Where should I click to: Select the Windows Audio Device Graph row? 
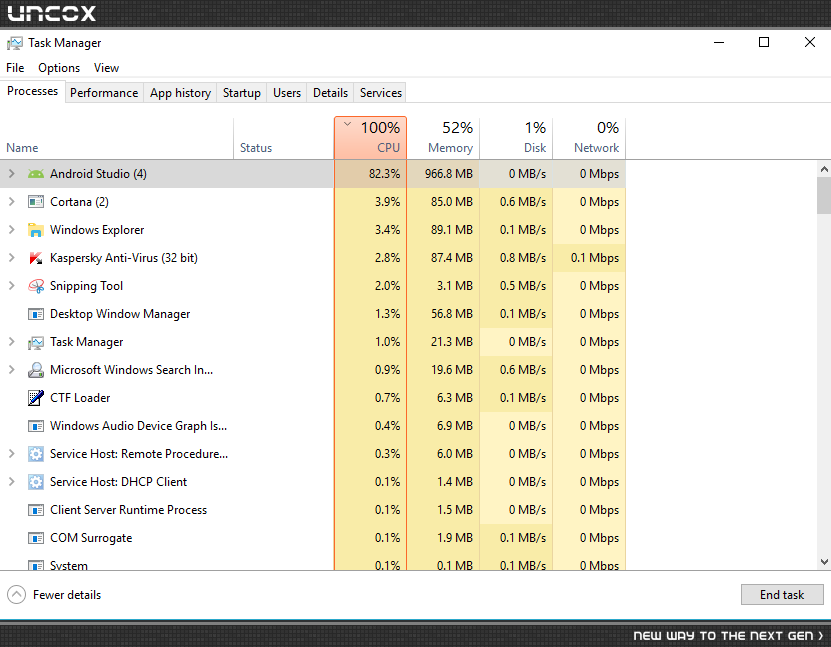[313, 426]
